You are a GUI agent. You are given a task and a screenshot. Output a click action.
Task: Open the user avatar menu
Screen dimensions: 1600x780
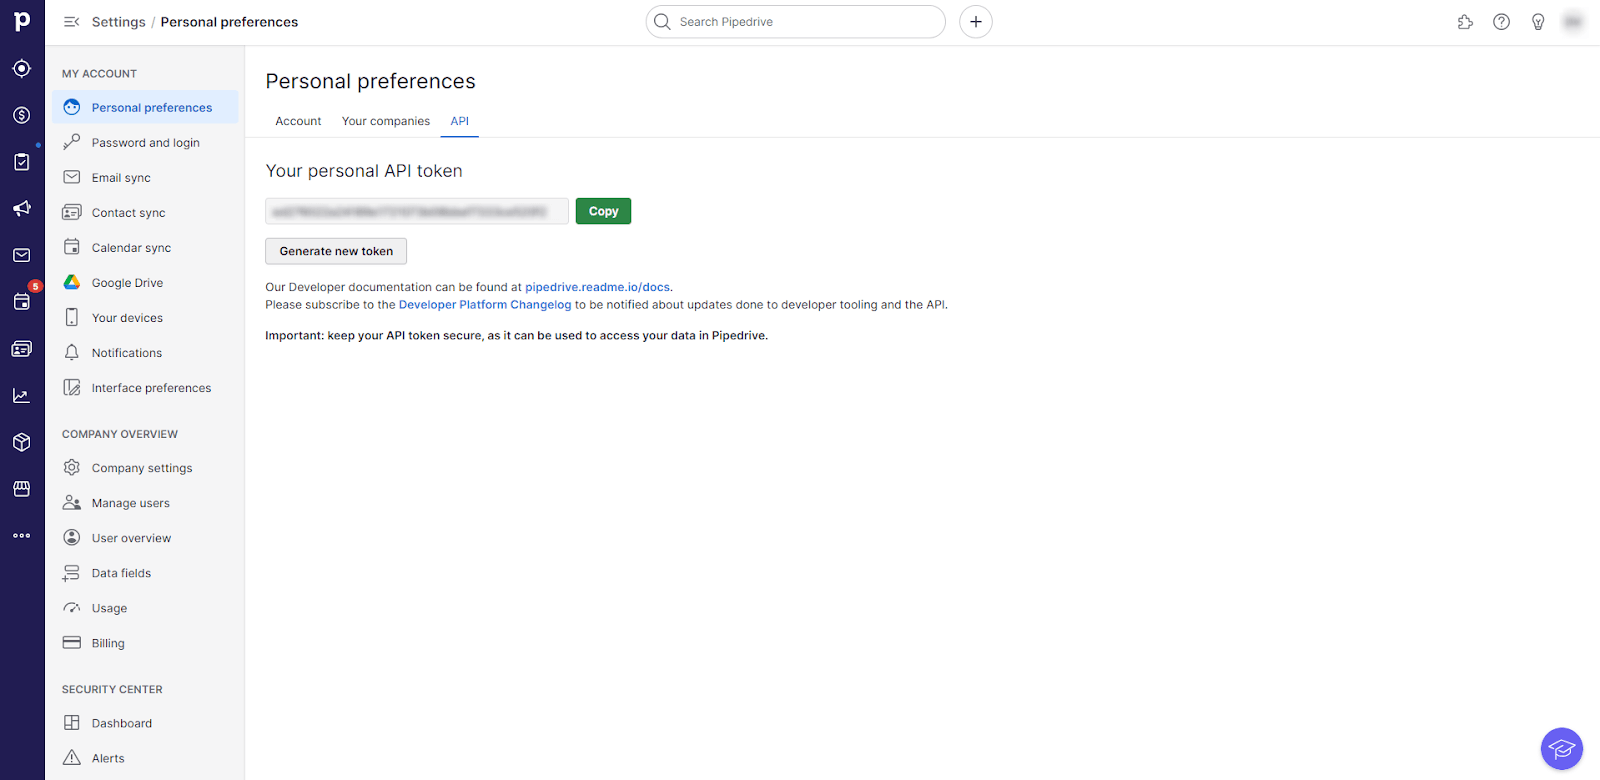point(1573,22)
